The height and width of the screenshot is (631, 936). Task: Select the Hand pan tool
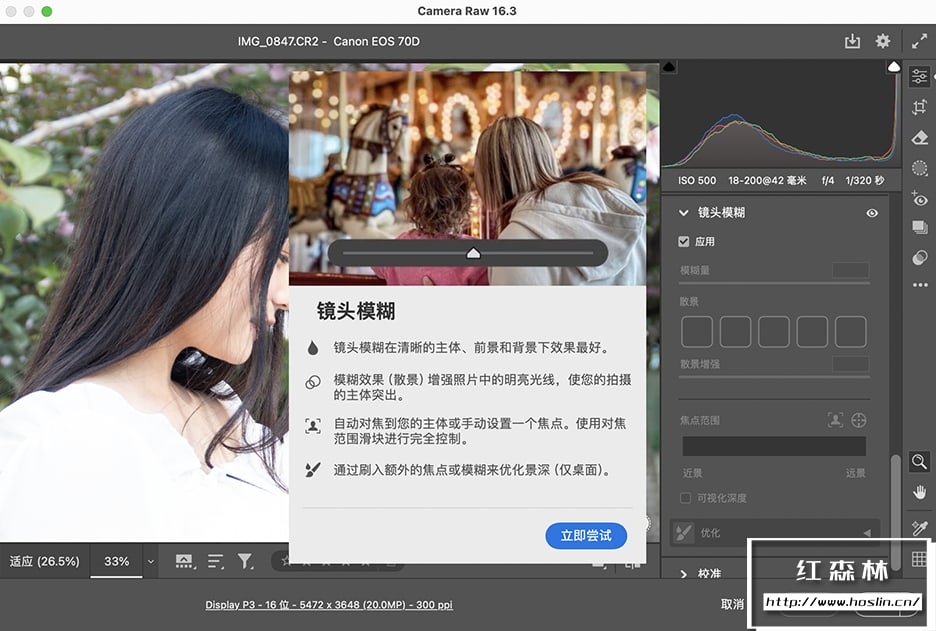(x=919, y=492)
